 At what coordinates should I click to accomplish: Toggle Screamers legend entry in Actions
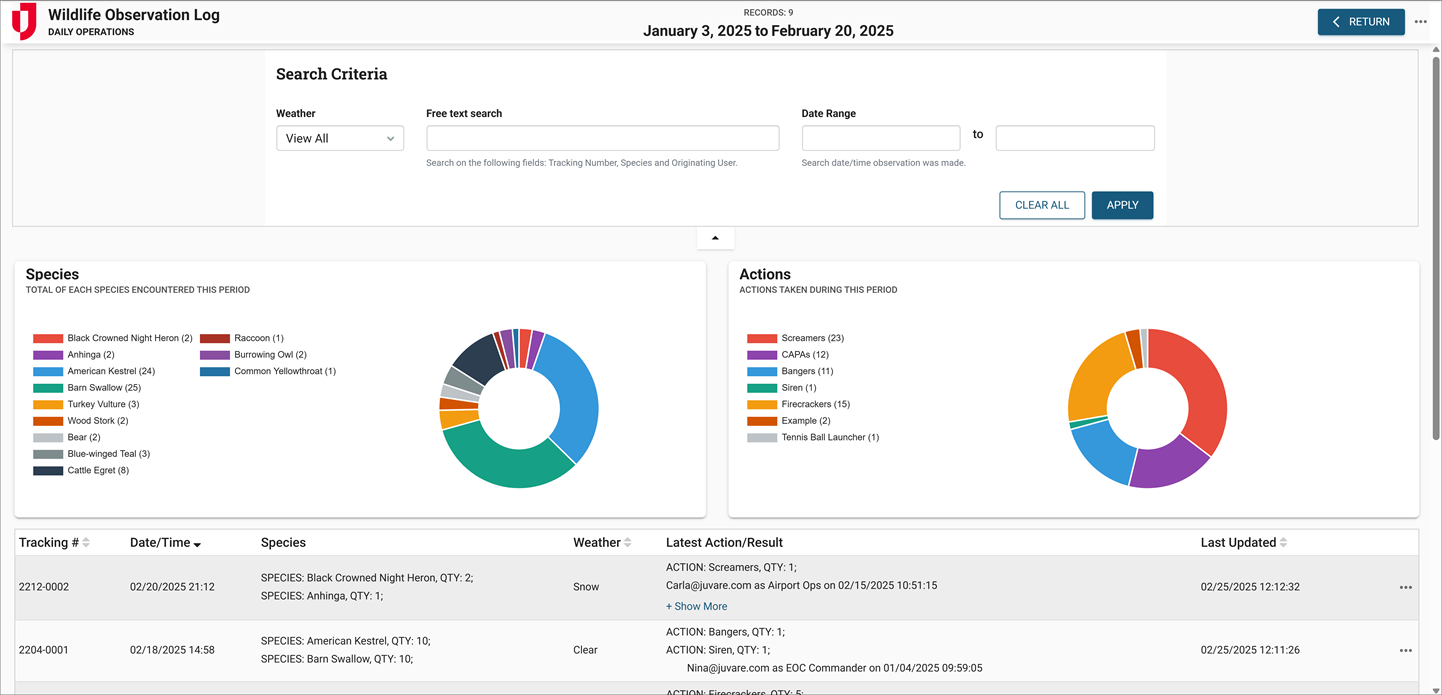(x=812, y=338)
